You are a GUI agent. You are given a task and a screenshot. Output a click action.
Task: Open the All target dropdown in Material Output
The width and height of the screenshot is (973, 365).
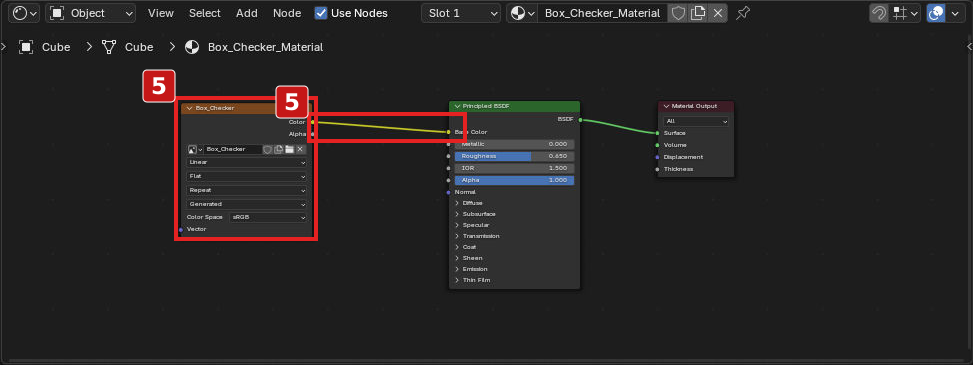click(x=696, y=122)
